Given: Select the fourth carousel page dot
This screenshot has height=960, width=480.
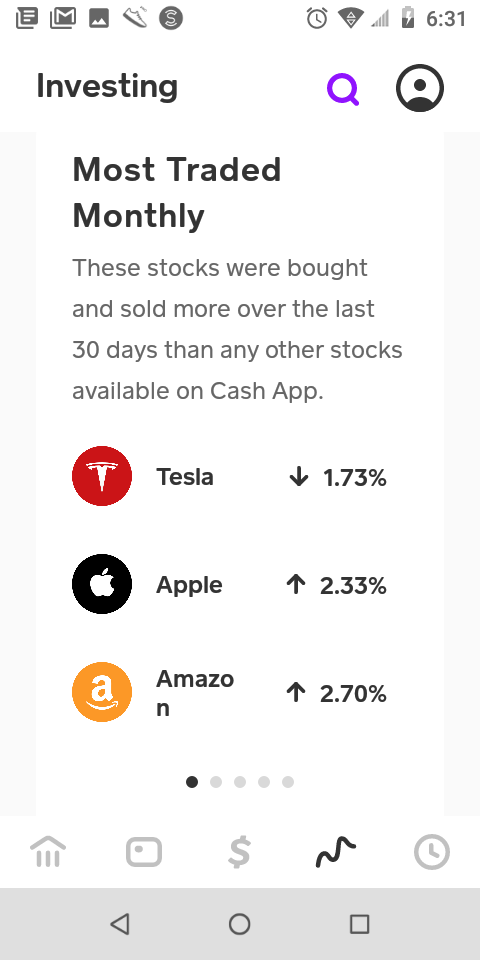Looking at the screenshot, I should pos(264,782).
